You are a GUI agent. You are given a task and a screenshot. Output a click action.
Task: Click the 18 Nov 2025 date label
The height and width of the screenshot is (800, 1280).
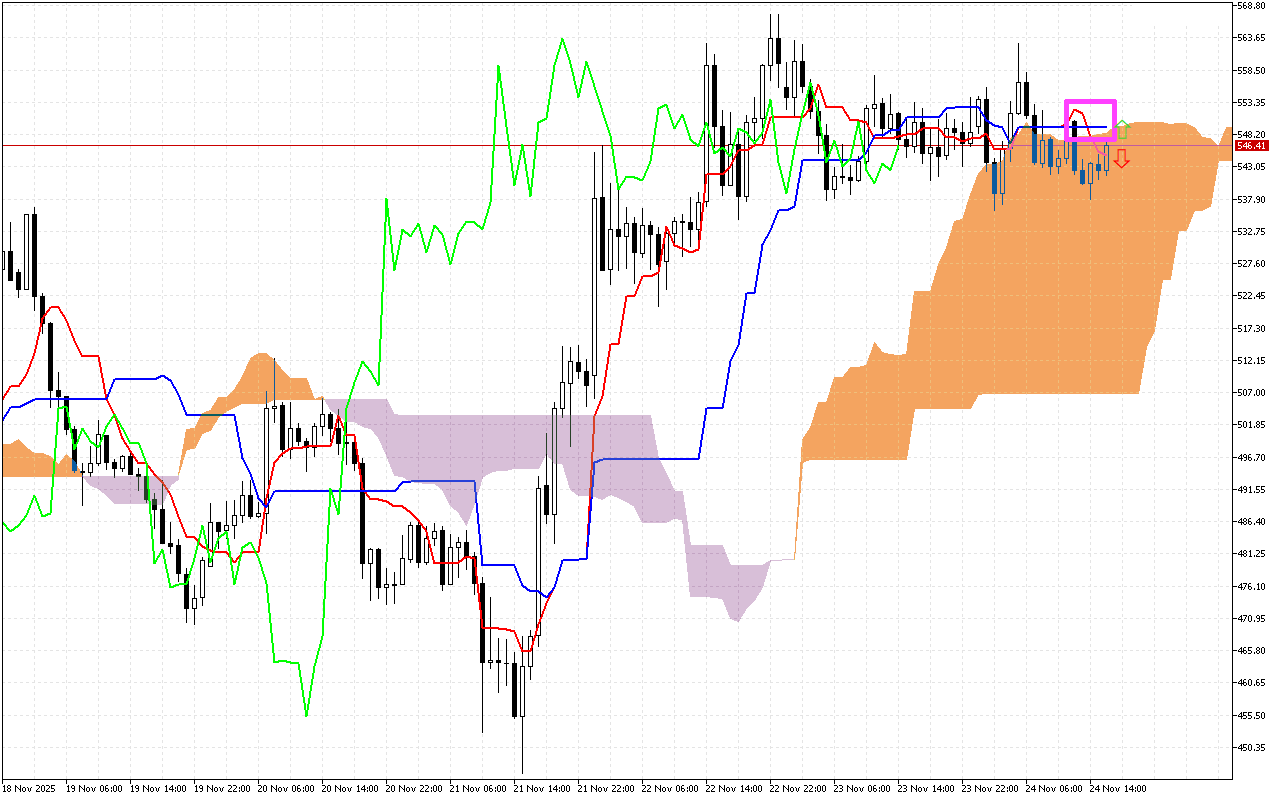[31, 789]
